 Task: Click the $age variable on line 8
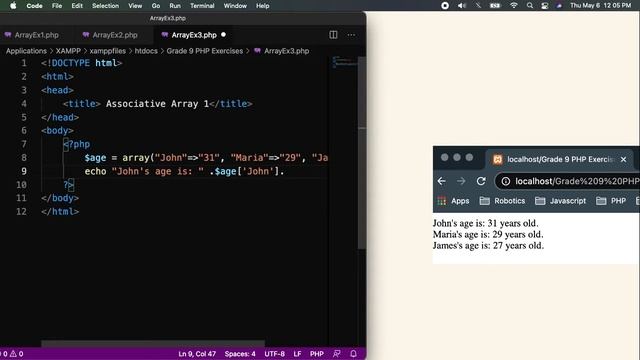point(95,158)
